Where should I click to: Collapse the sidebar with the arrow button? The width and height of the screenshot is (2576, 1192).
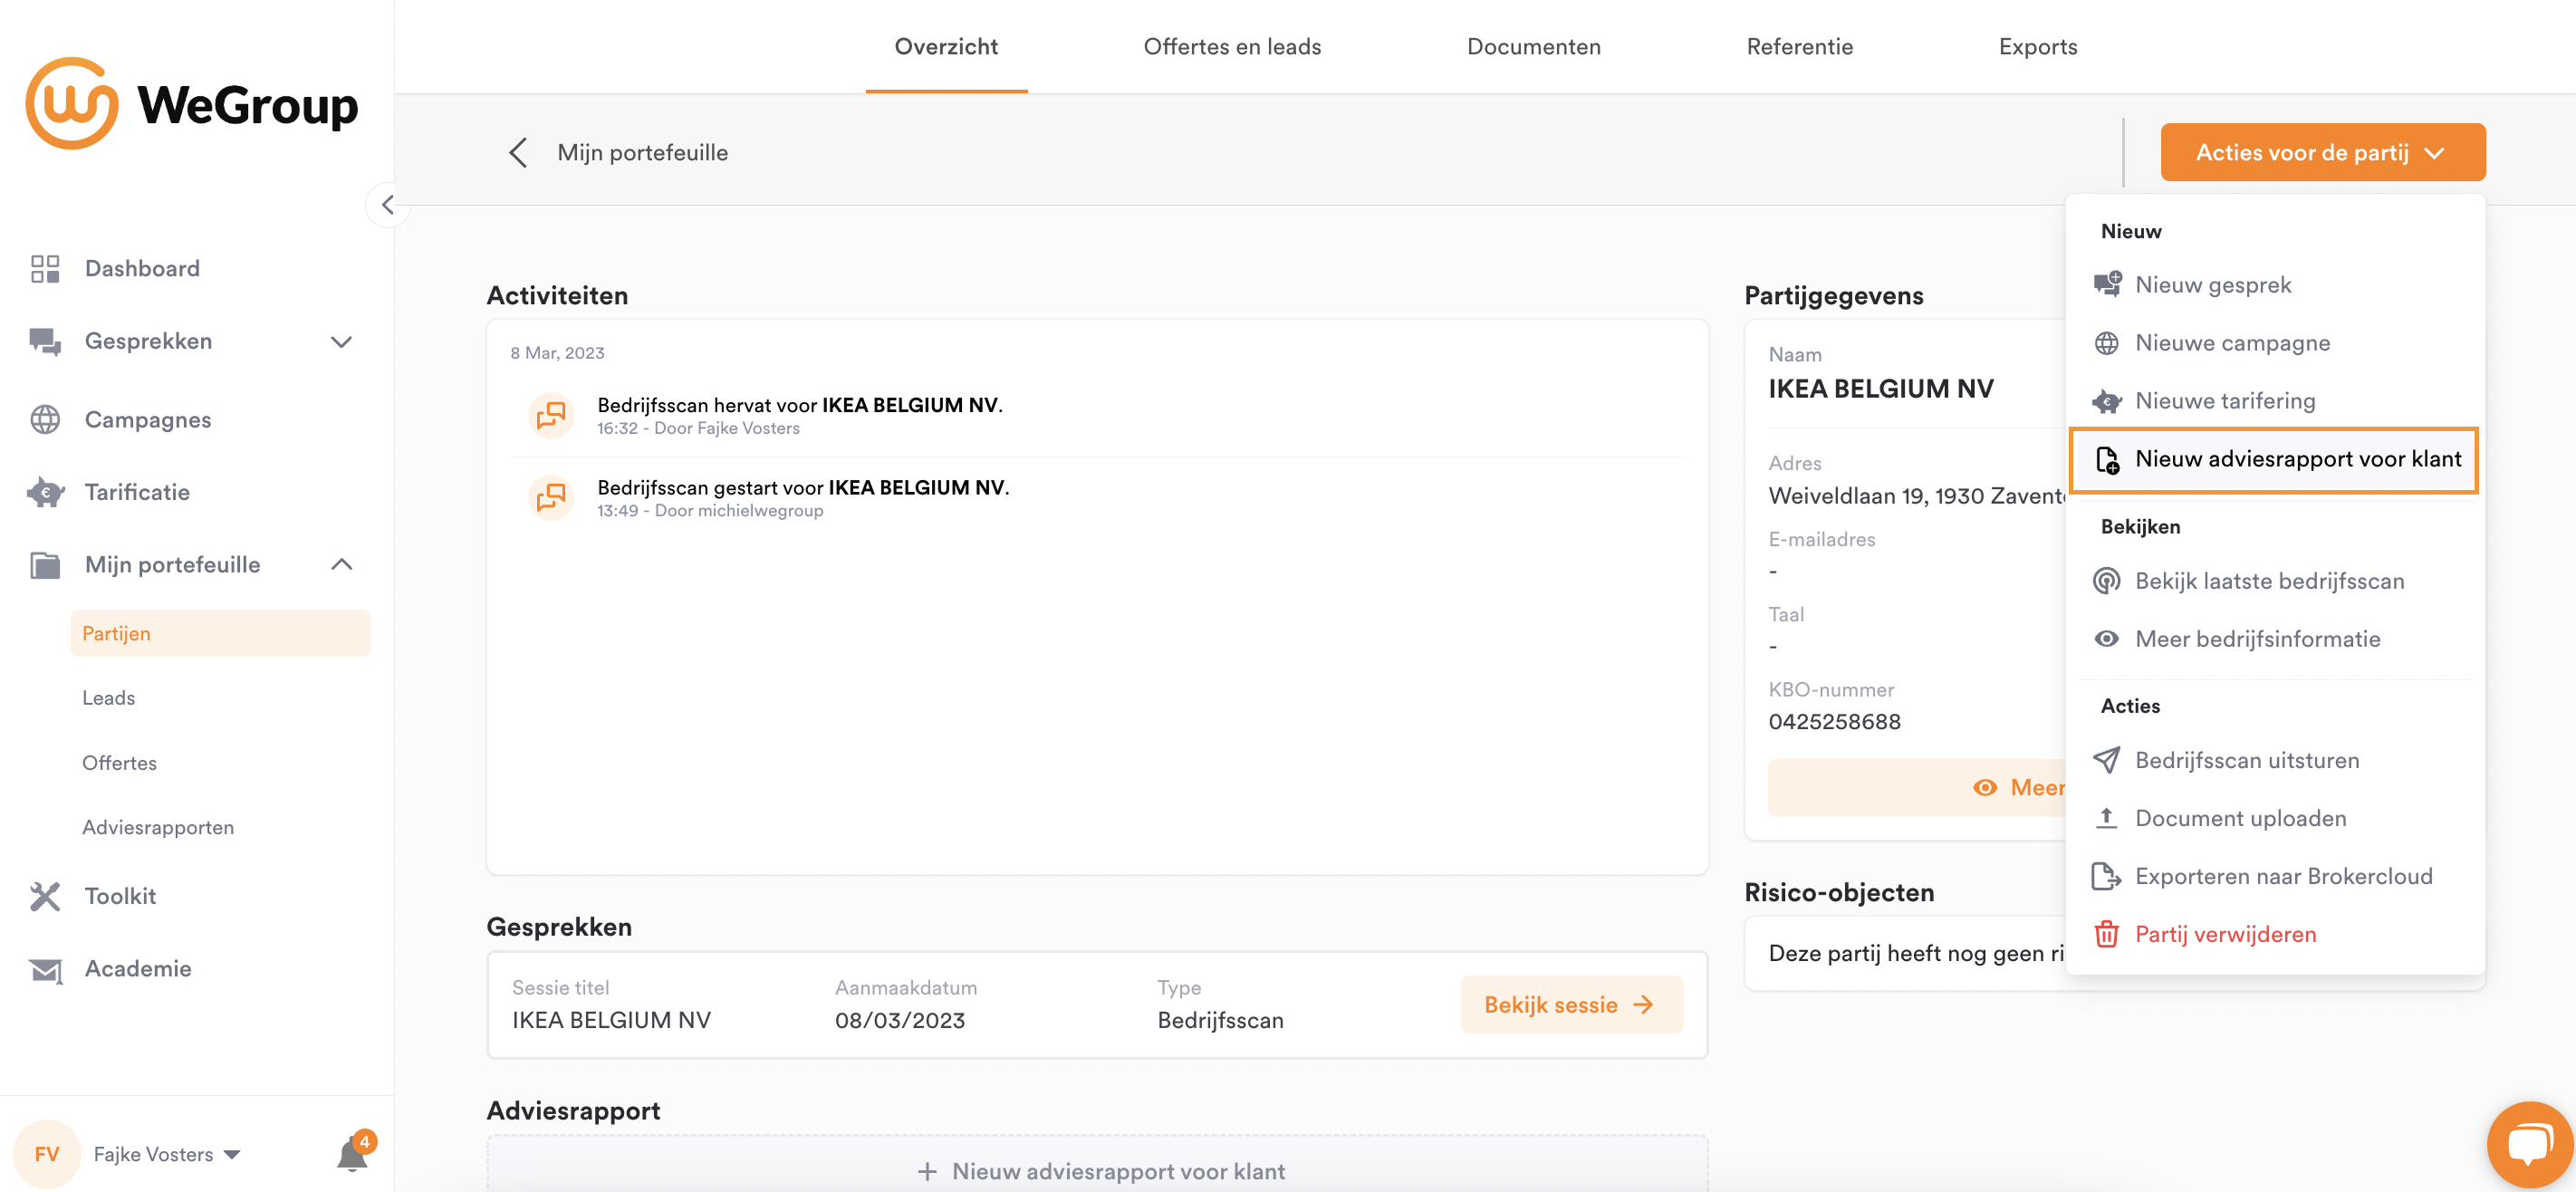click(x=387, y=205)
